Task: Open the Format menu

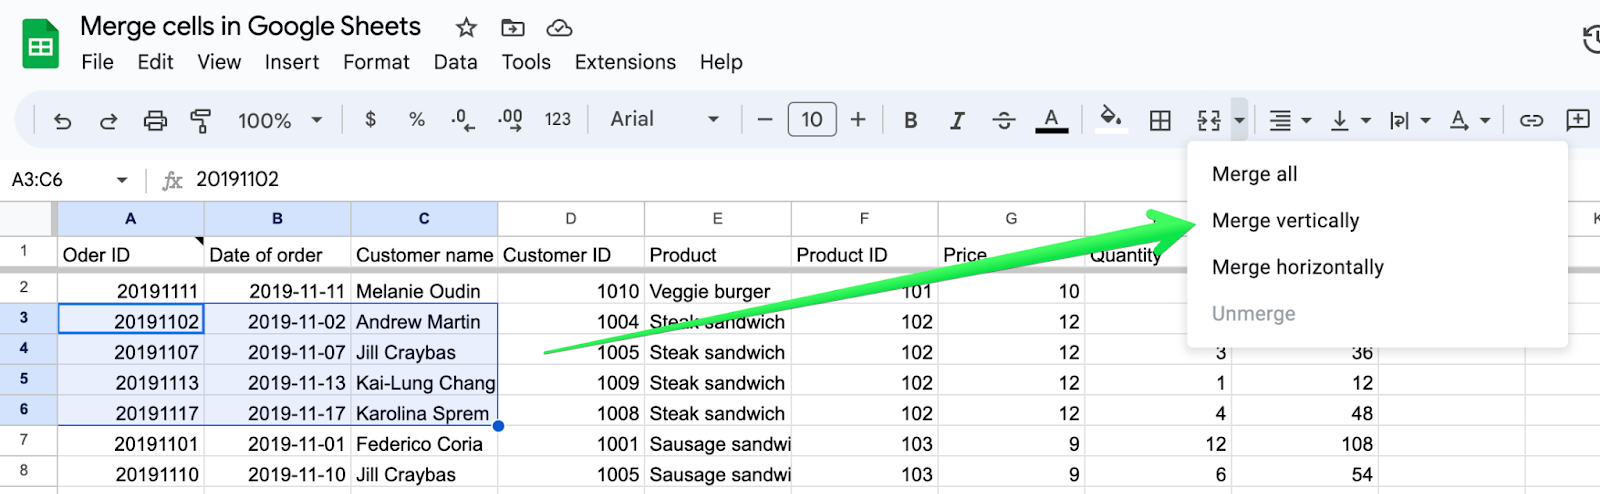Action: pos(376,62)
